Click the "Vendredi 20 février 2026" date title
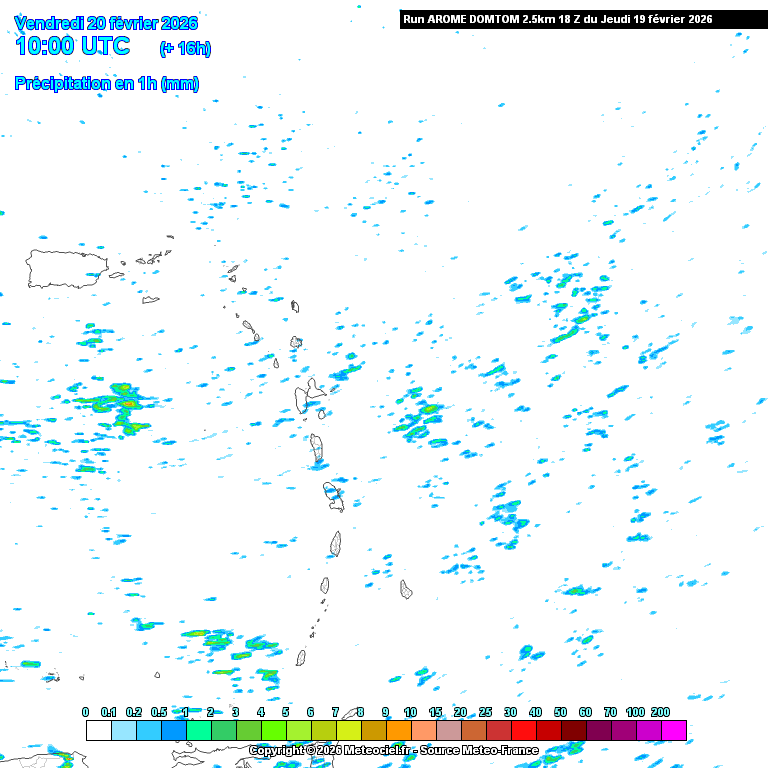 pos(107,23)
